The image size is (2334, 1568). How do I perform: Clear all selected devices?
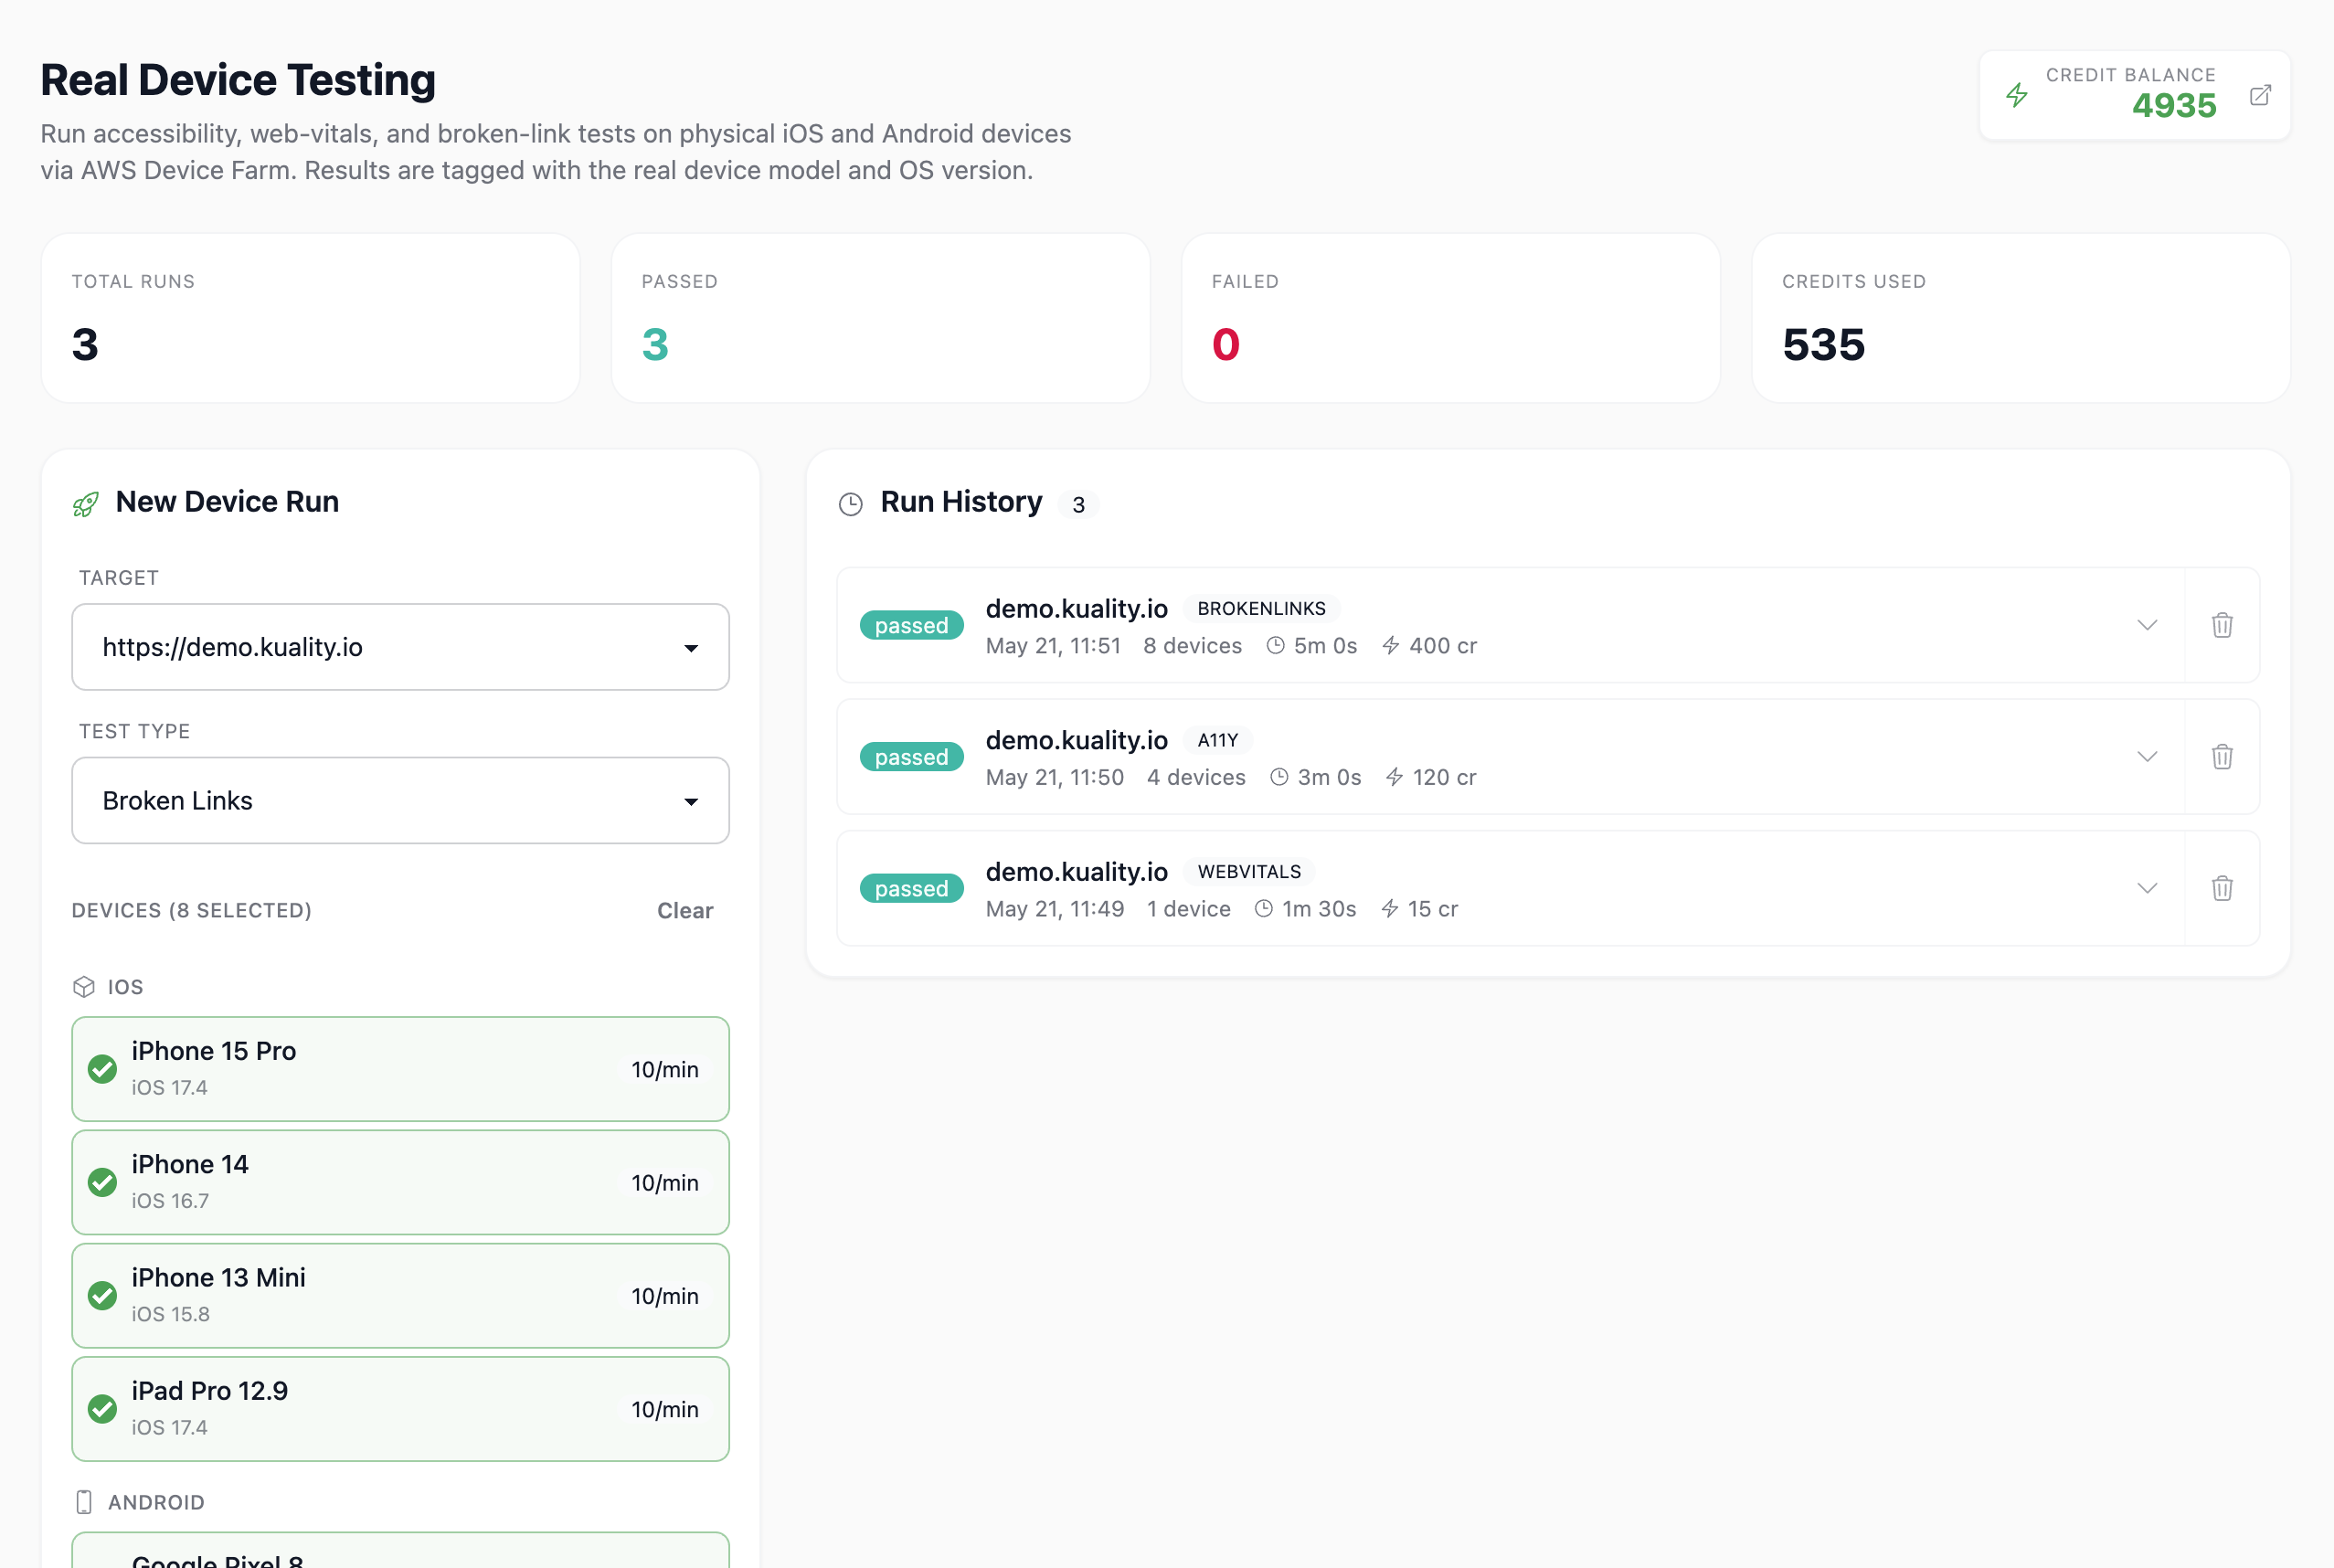(x=685, y=910)
